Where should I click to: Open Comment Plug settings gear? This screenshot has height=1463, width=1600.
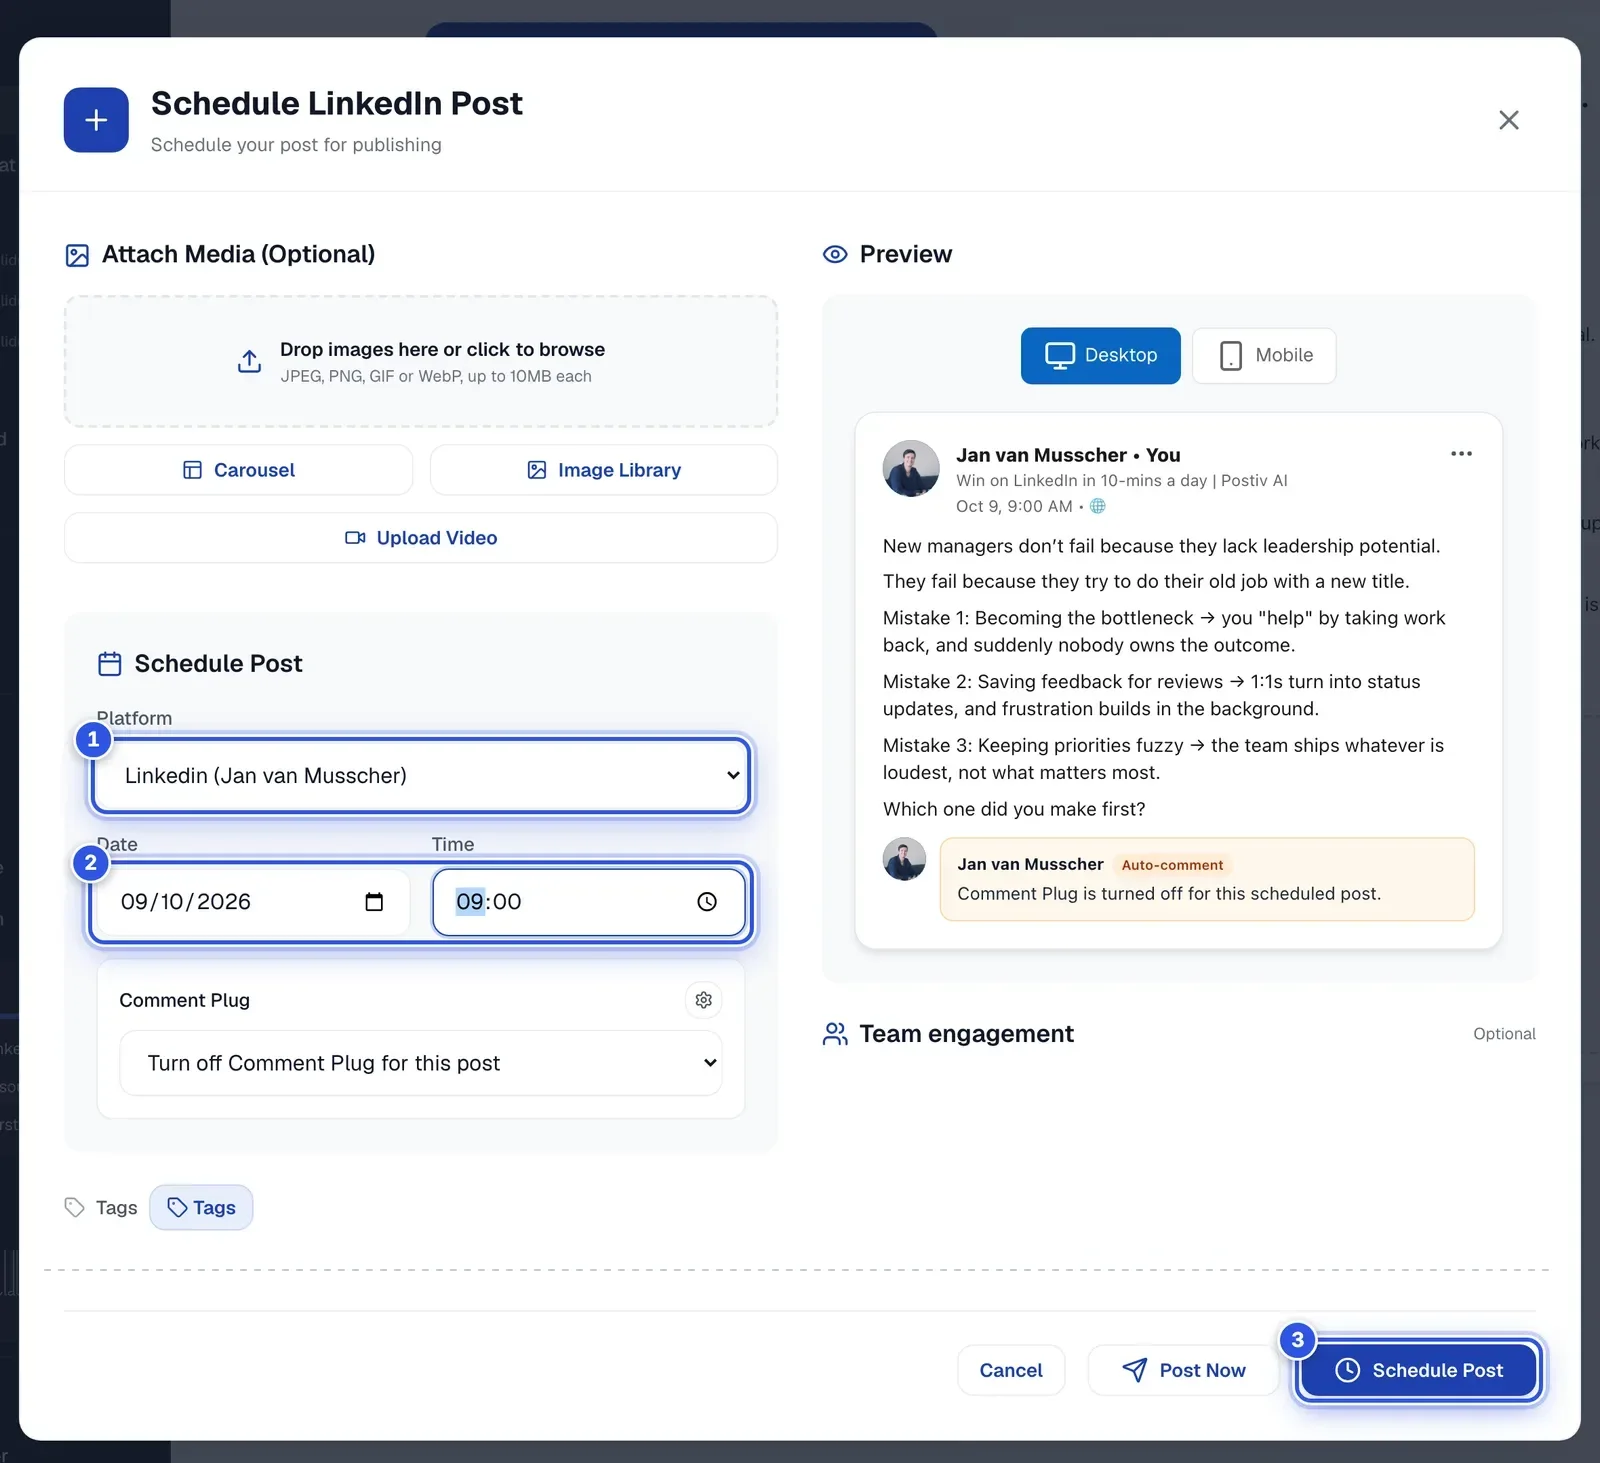[x=704, y=1000]
